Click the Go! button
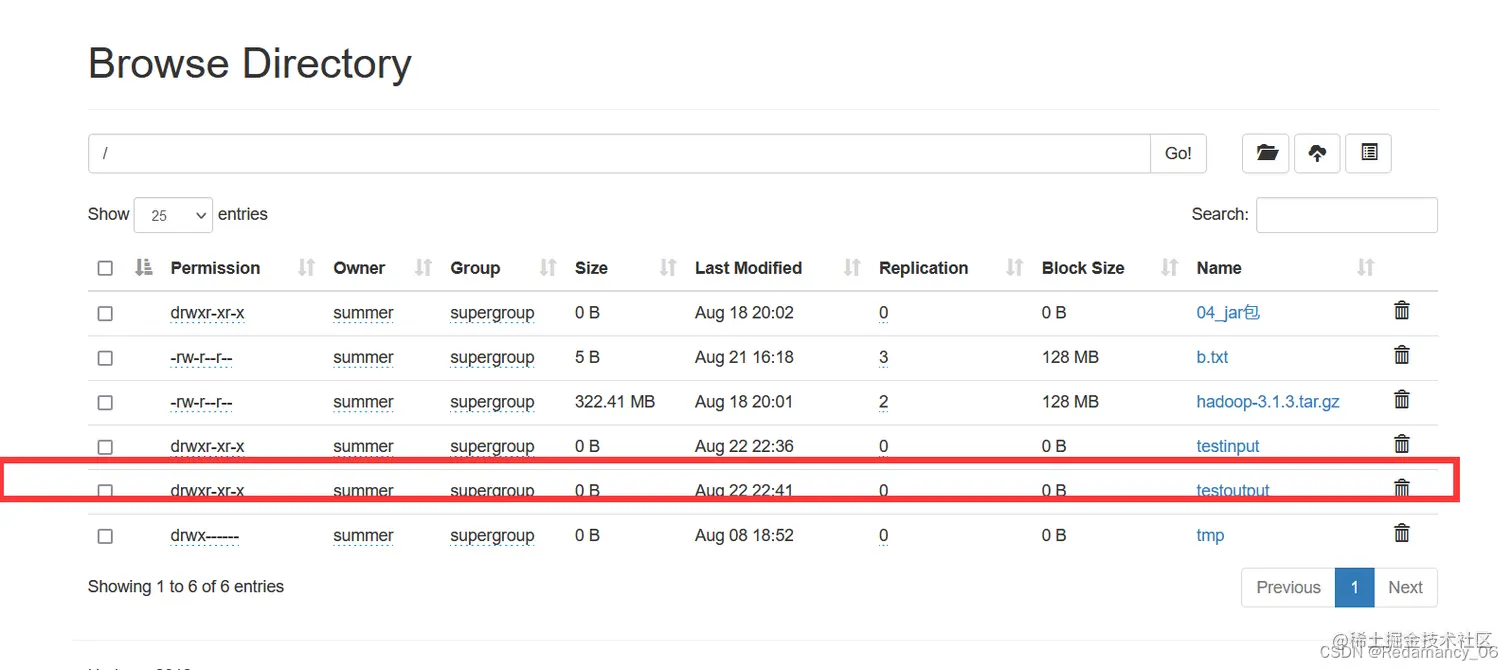 [x=1178, y=153]
